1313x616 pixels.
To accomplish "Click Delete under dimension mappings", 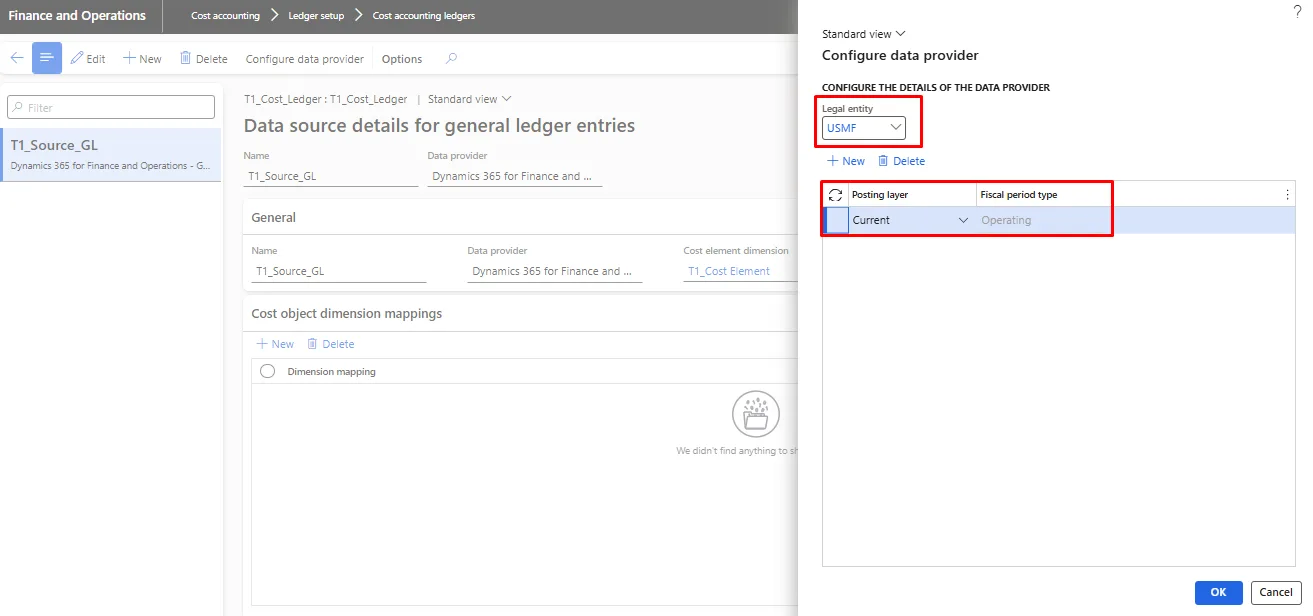I will [x=330, y=344].
